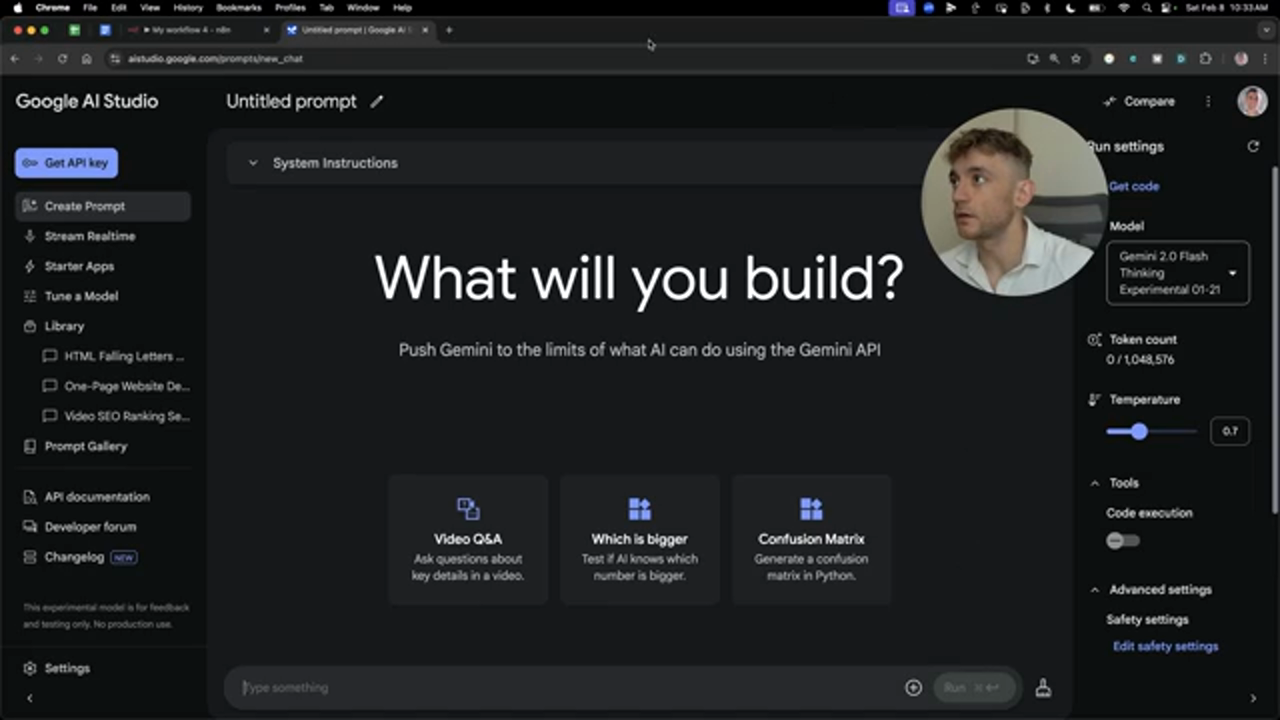Open the Model dropdown
This screenshot has width=1280, height=720.
(1178, 273)
